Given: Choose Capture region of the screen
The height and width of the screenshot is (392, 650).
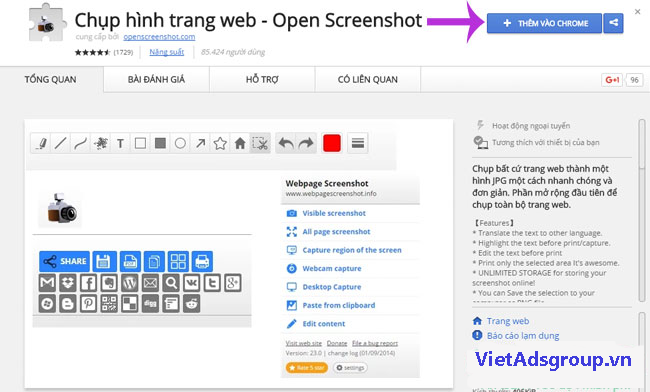Looking at the screenshot, I should click(350, 250).
